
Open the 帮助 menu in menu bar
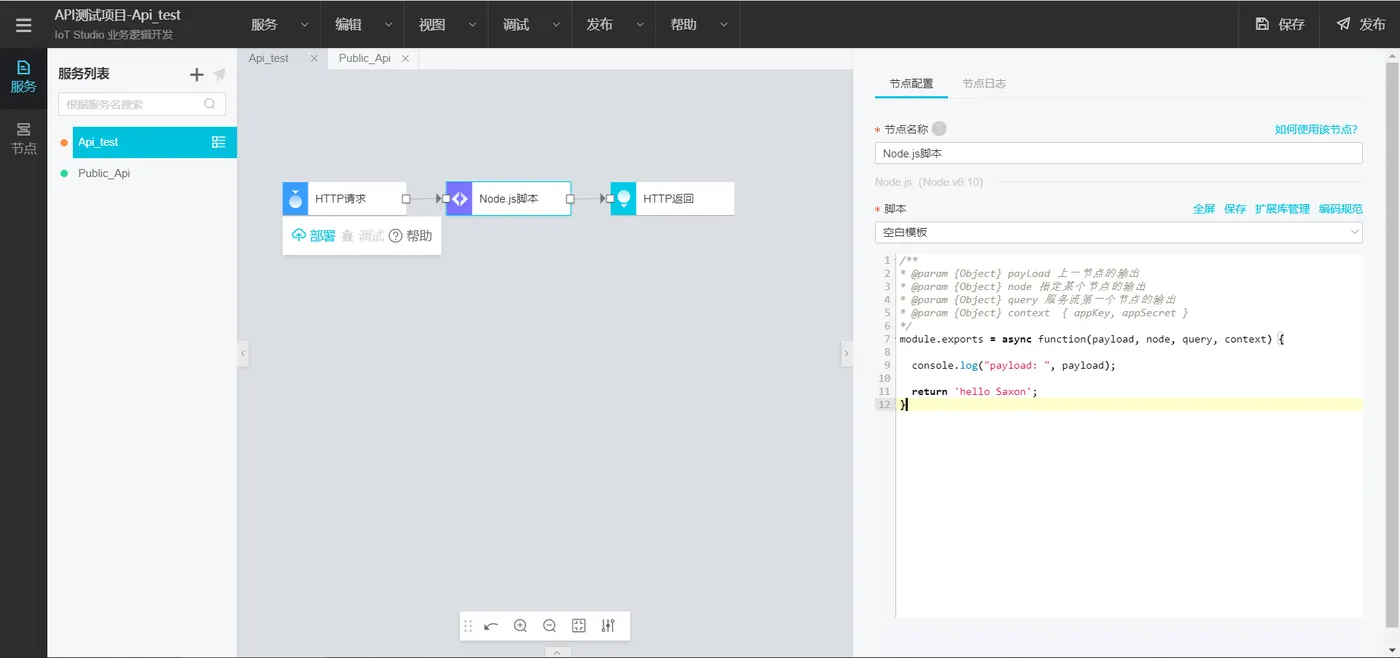[684, 24]
